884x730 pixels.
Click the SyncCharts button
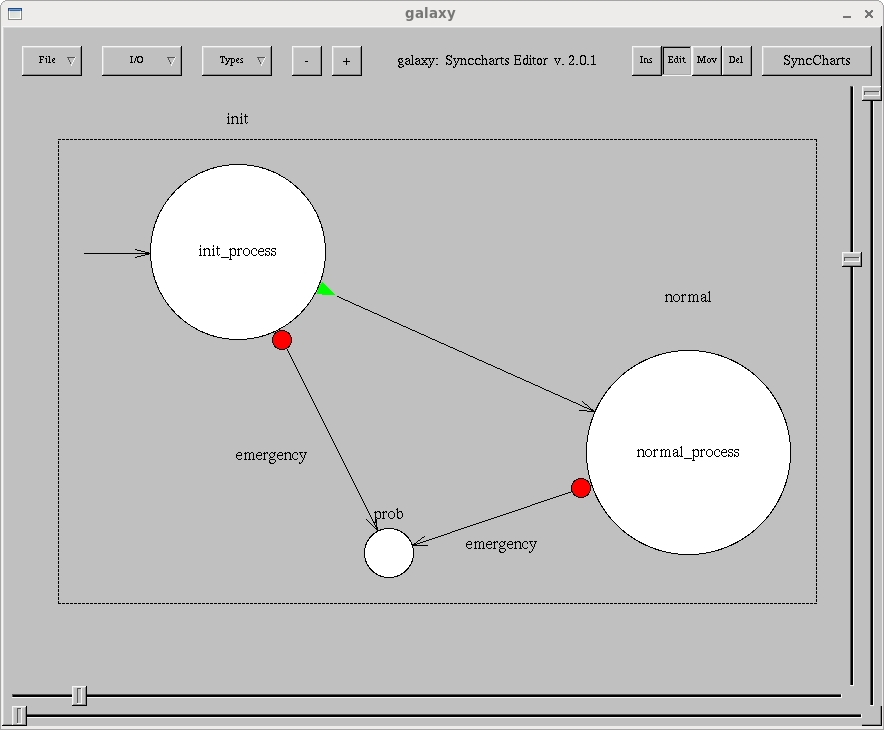click(816, 60)
